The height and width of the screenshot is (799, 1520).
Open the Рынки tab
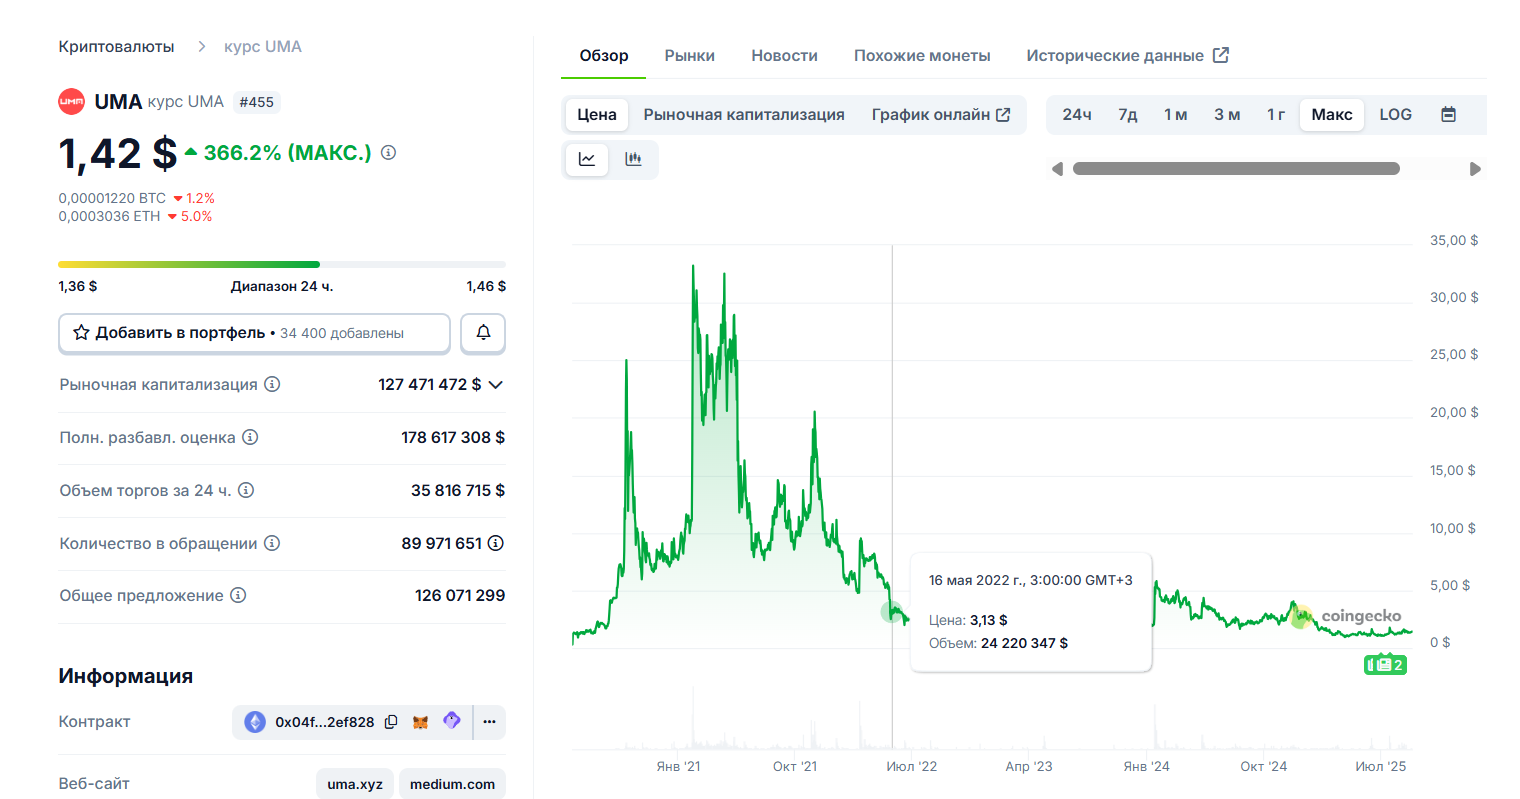689,56
